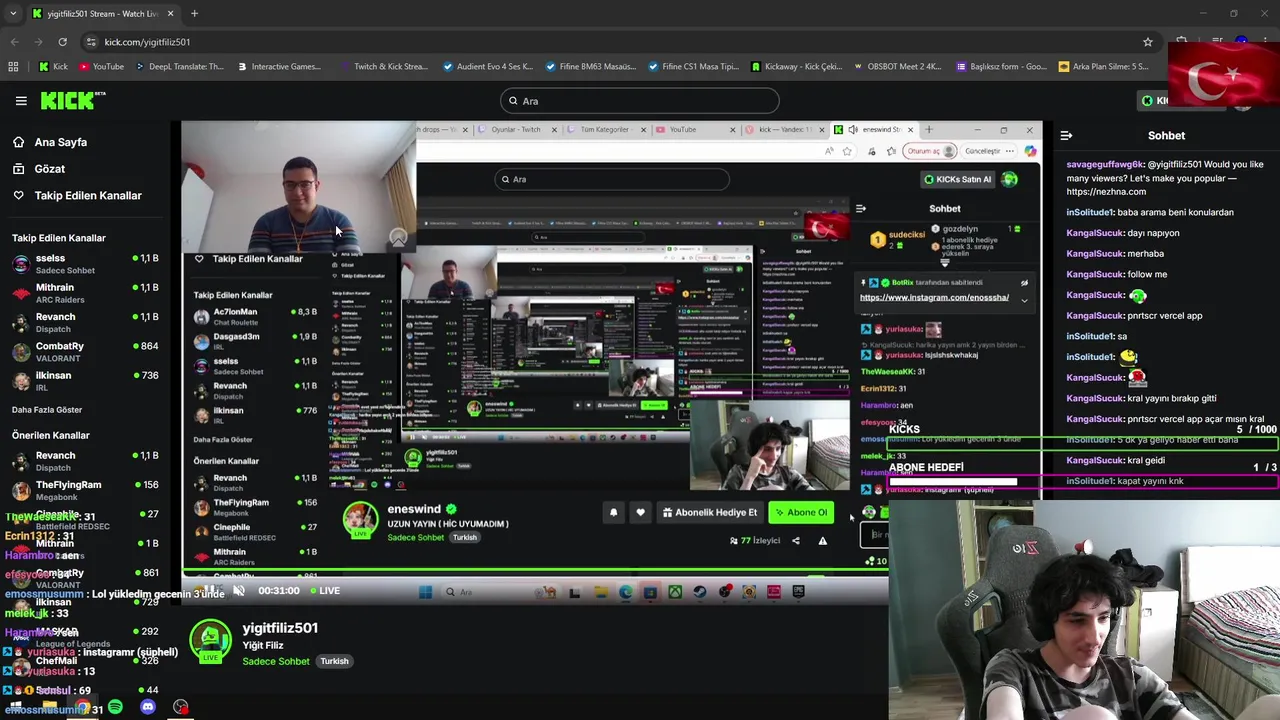Toggle the heart follow button for eneswind
Image resolution: width=1280 pixels, height=720 pixels.
[x=641, y=513]
